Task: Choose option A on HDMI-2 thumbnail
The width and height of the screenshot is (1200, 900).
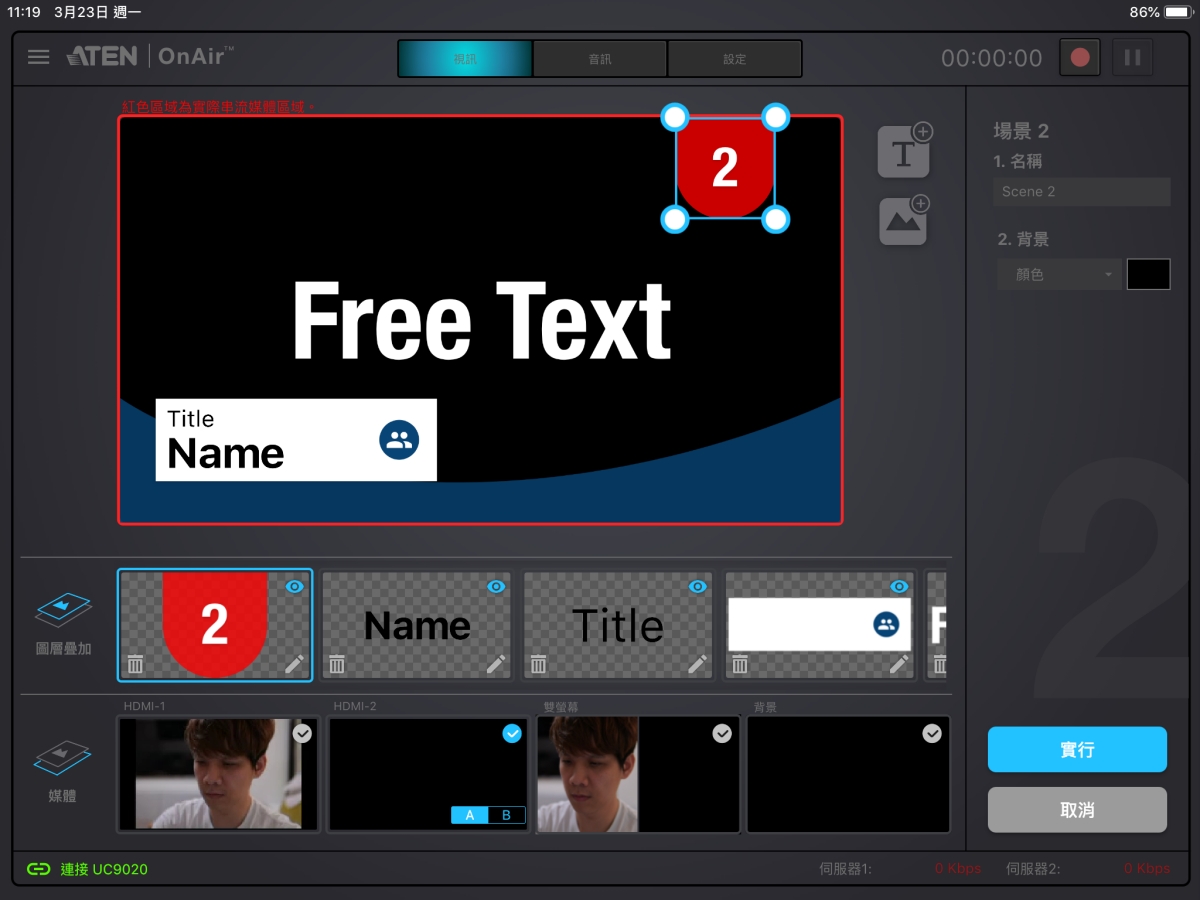Action: pos(470,815)
